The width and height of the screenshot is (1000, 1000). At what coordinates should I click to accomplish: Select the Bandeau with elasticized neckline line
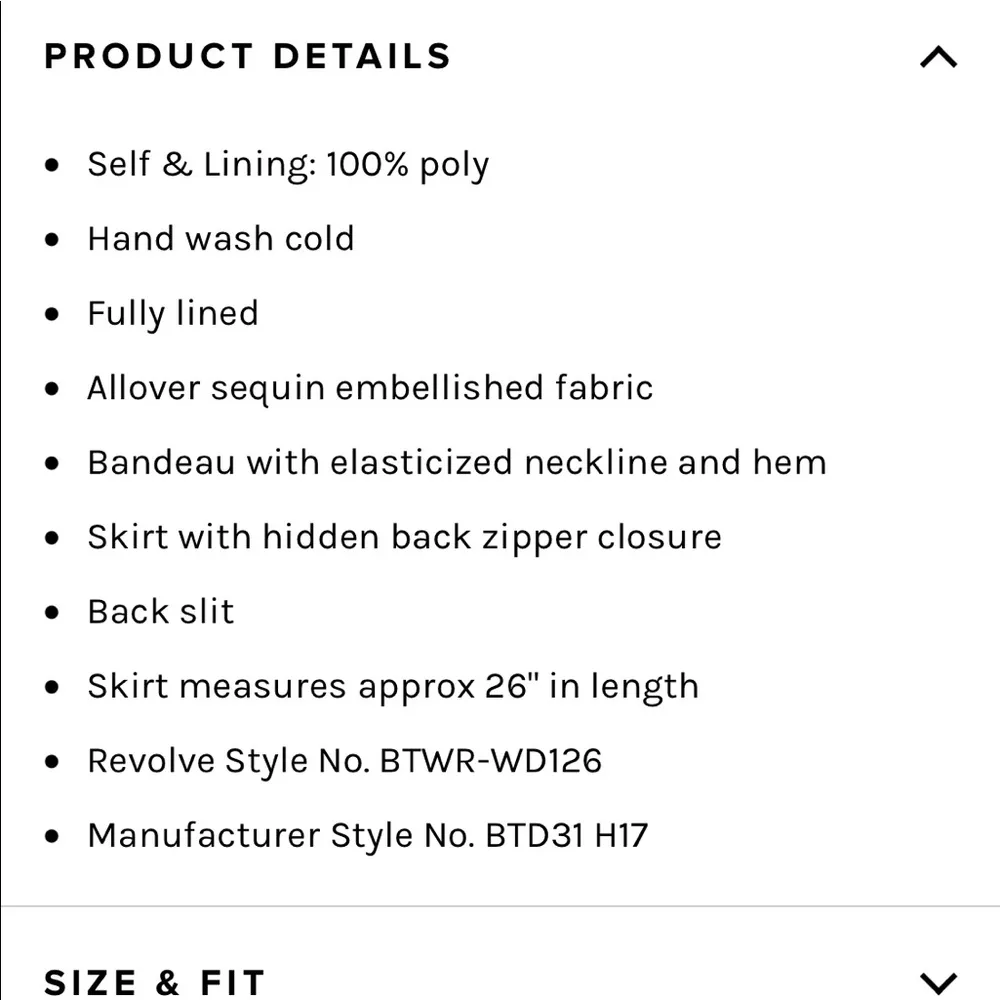(456, 463)
